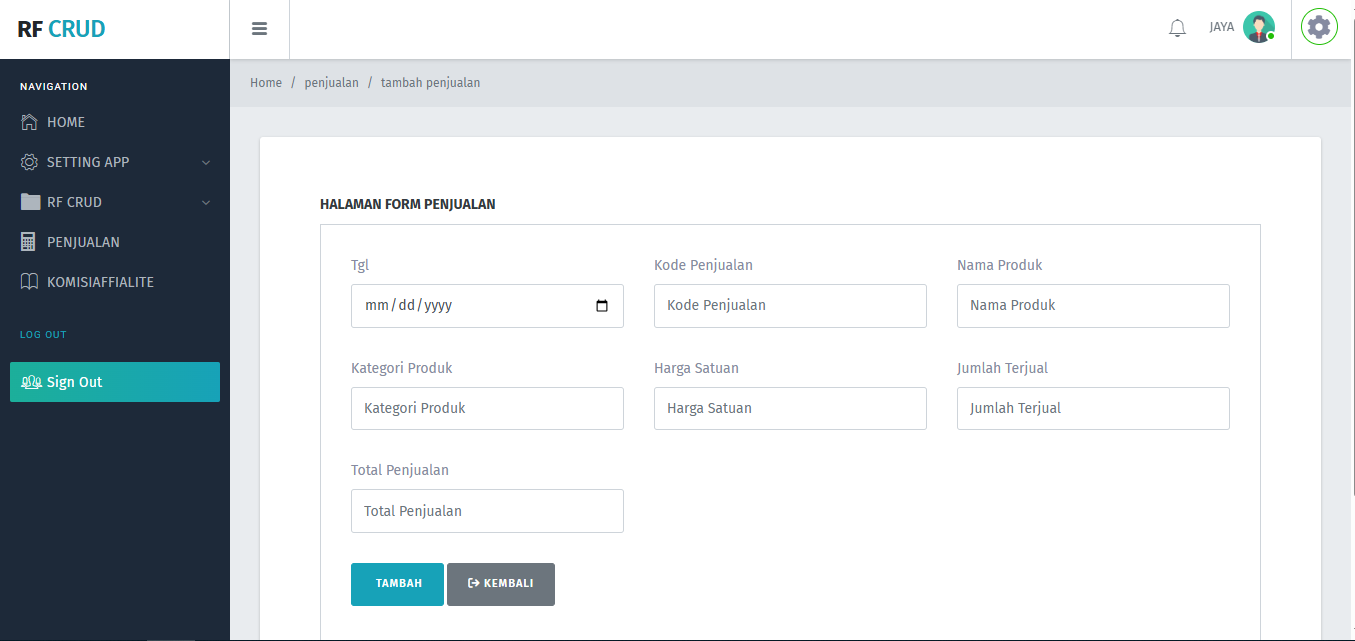
Task: Click the Kode Penjualan field label
Action: click(x=703, y=265)
